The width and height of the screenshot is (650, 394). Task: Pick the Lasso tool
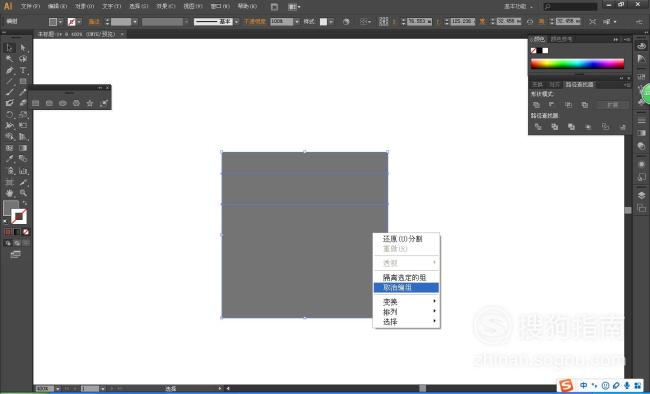[x=23, y=59]
